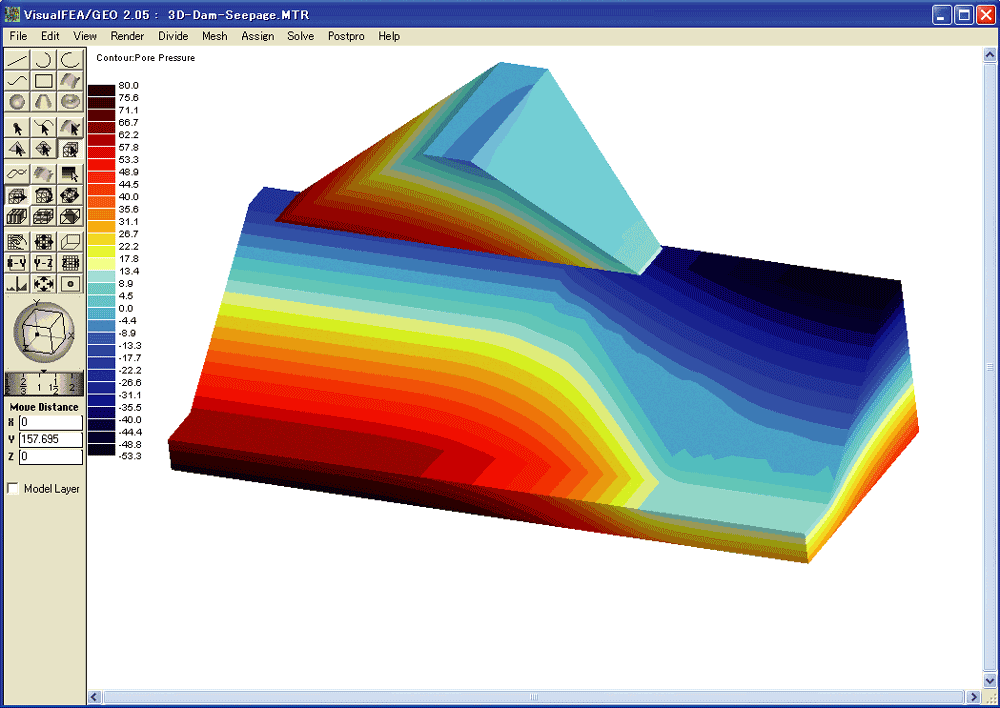Pick the node selection arrow tool
1000x708 pixels.
[17, 128]
